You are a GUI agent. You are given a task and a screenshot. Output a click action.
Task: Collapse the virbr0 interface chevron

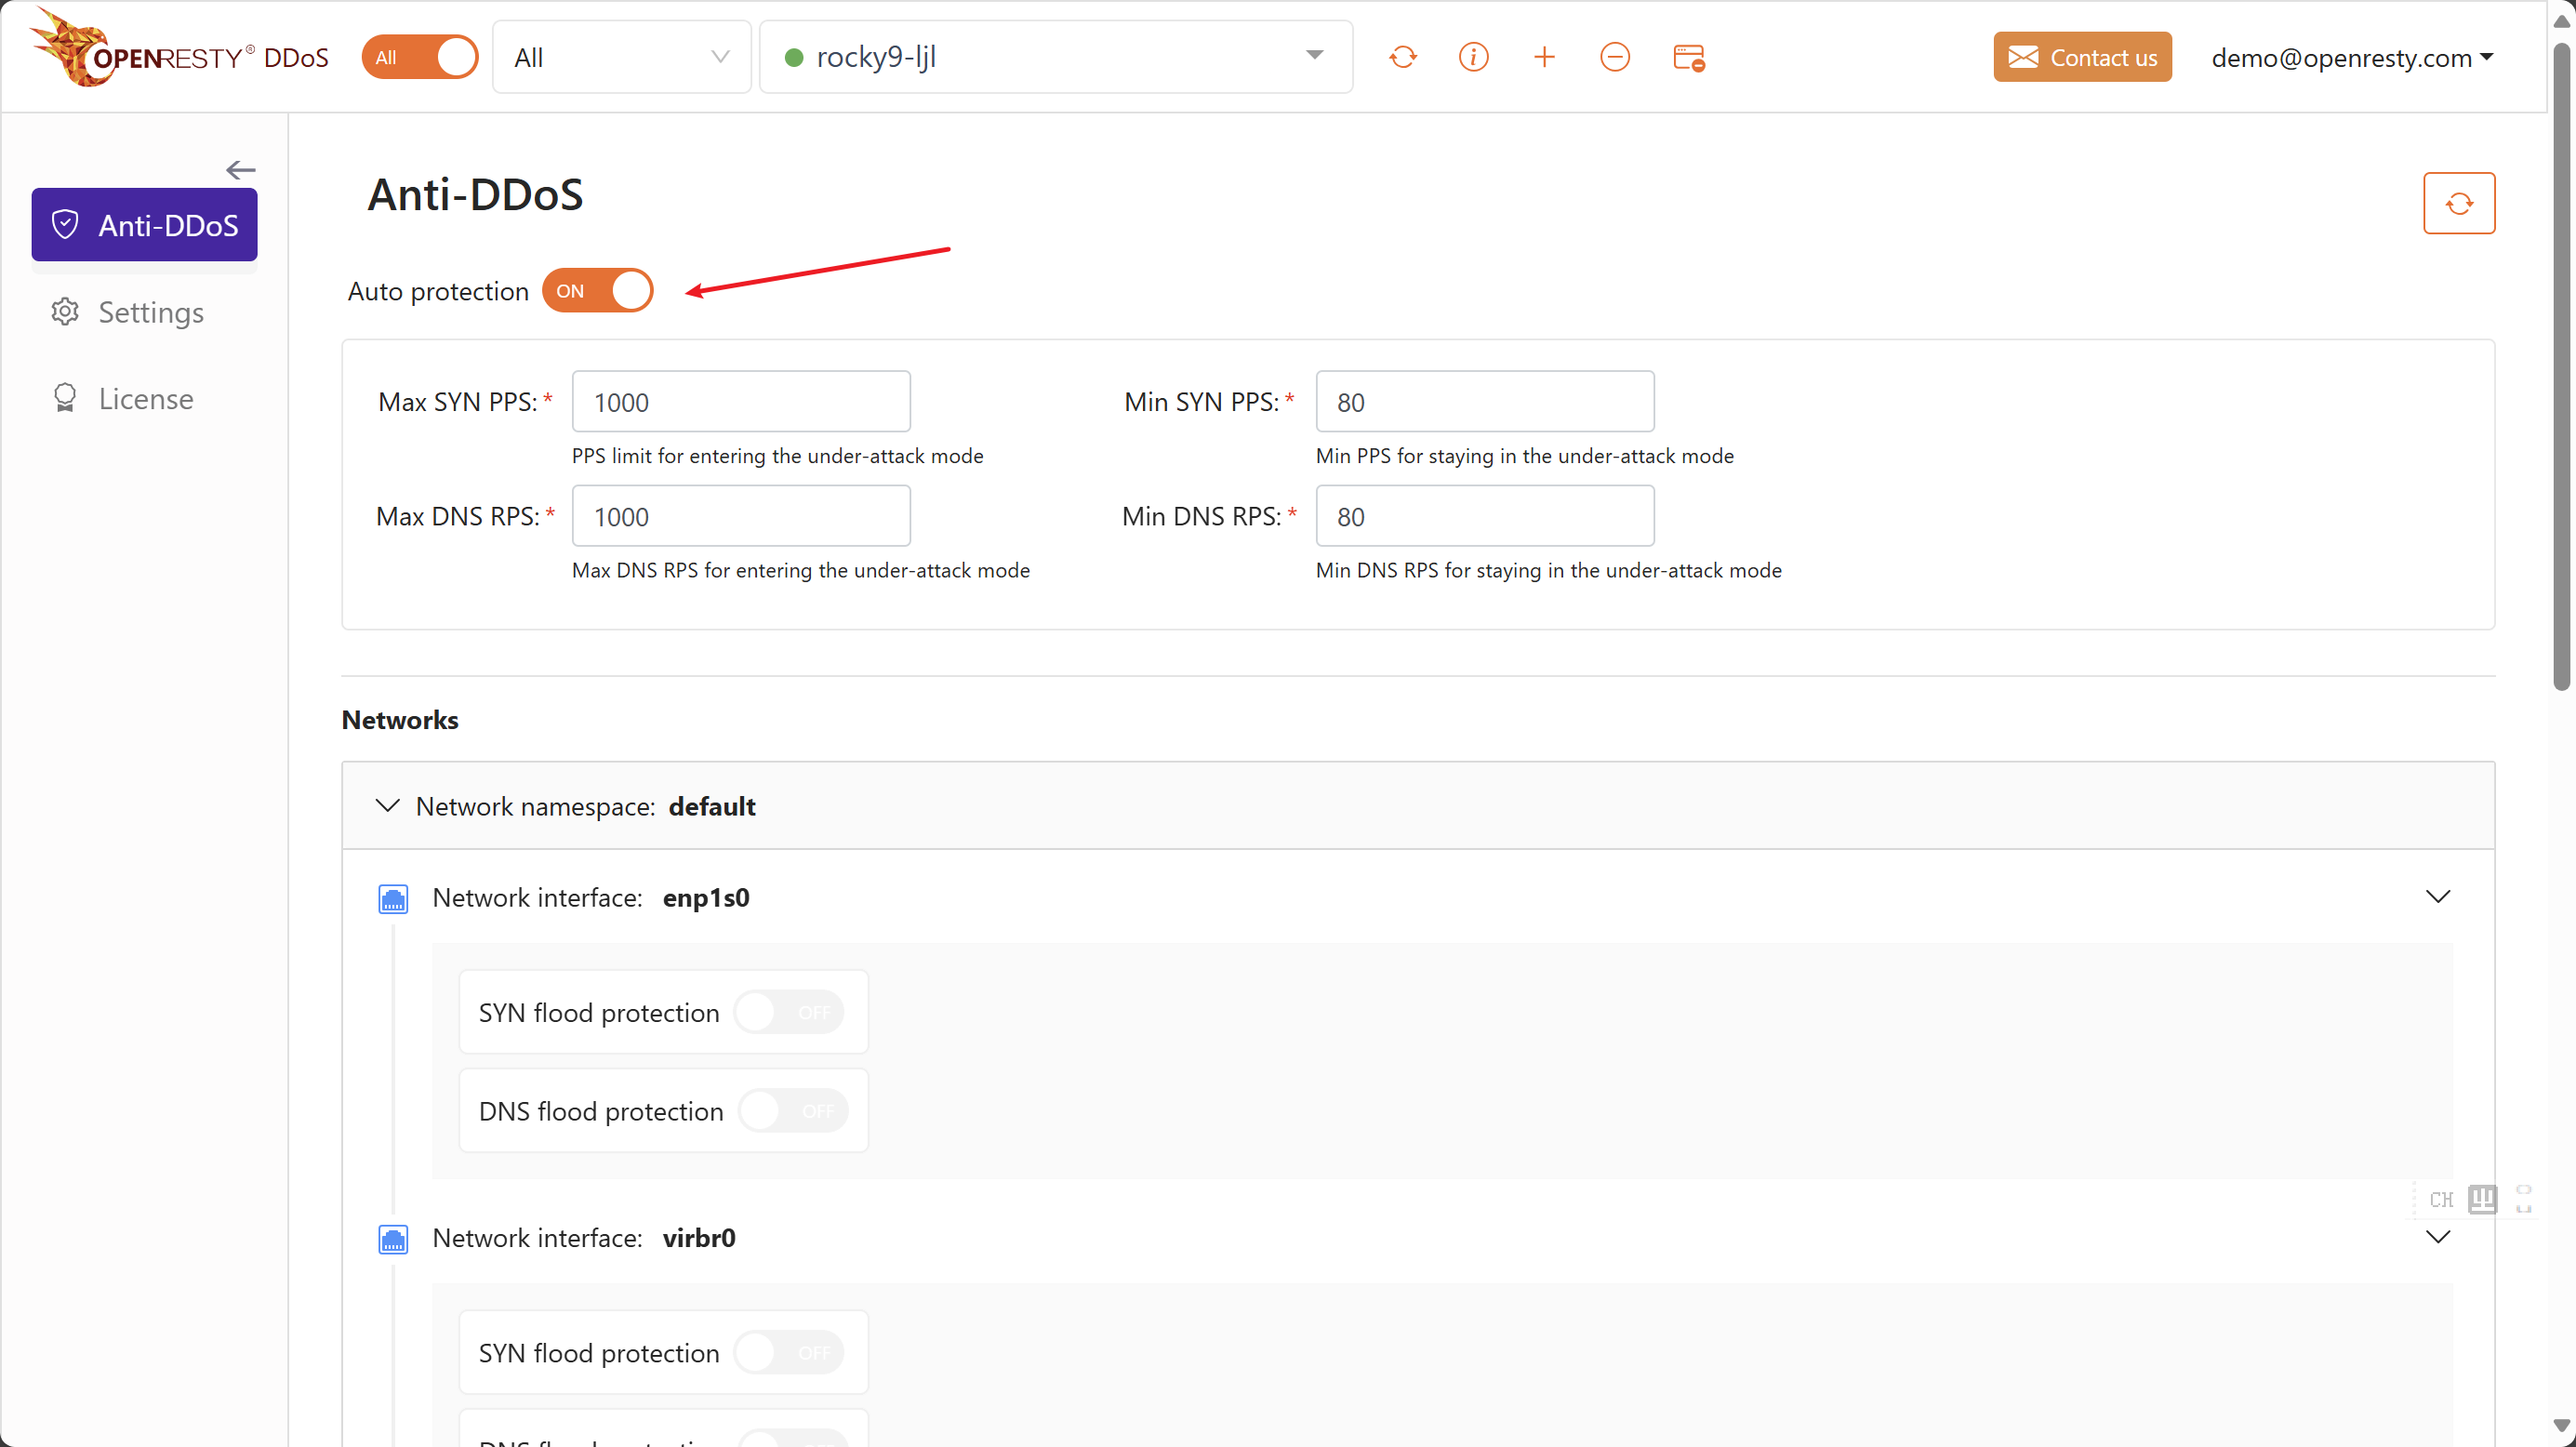[2437, 1237]
